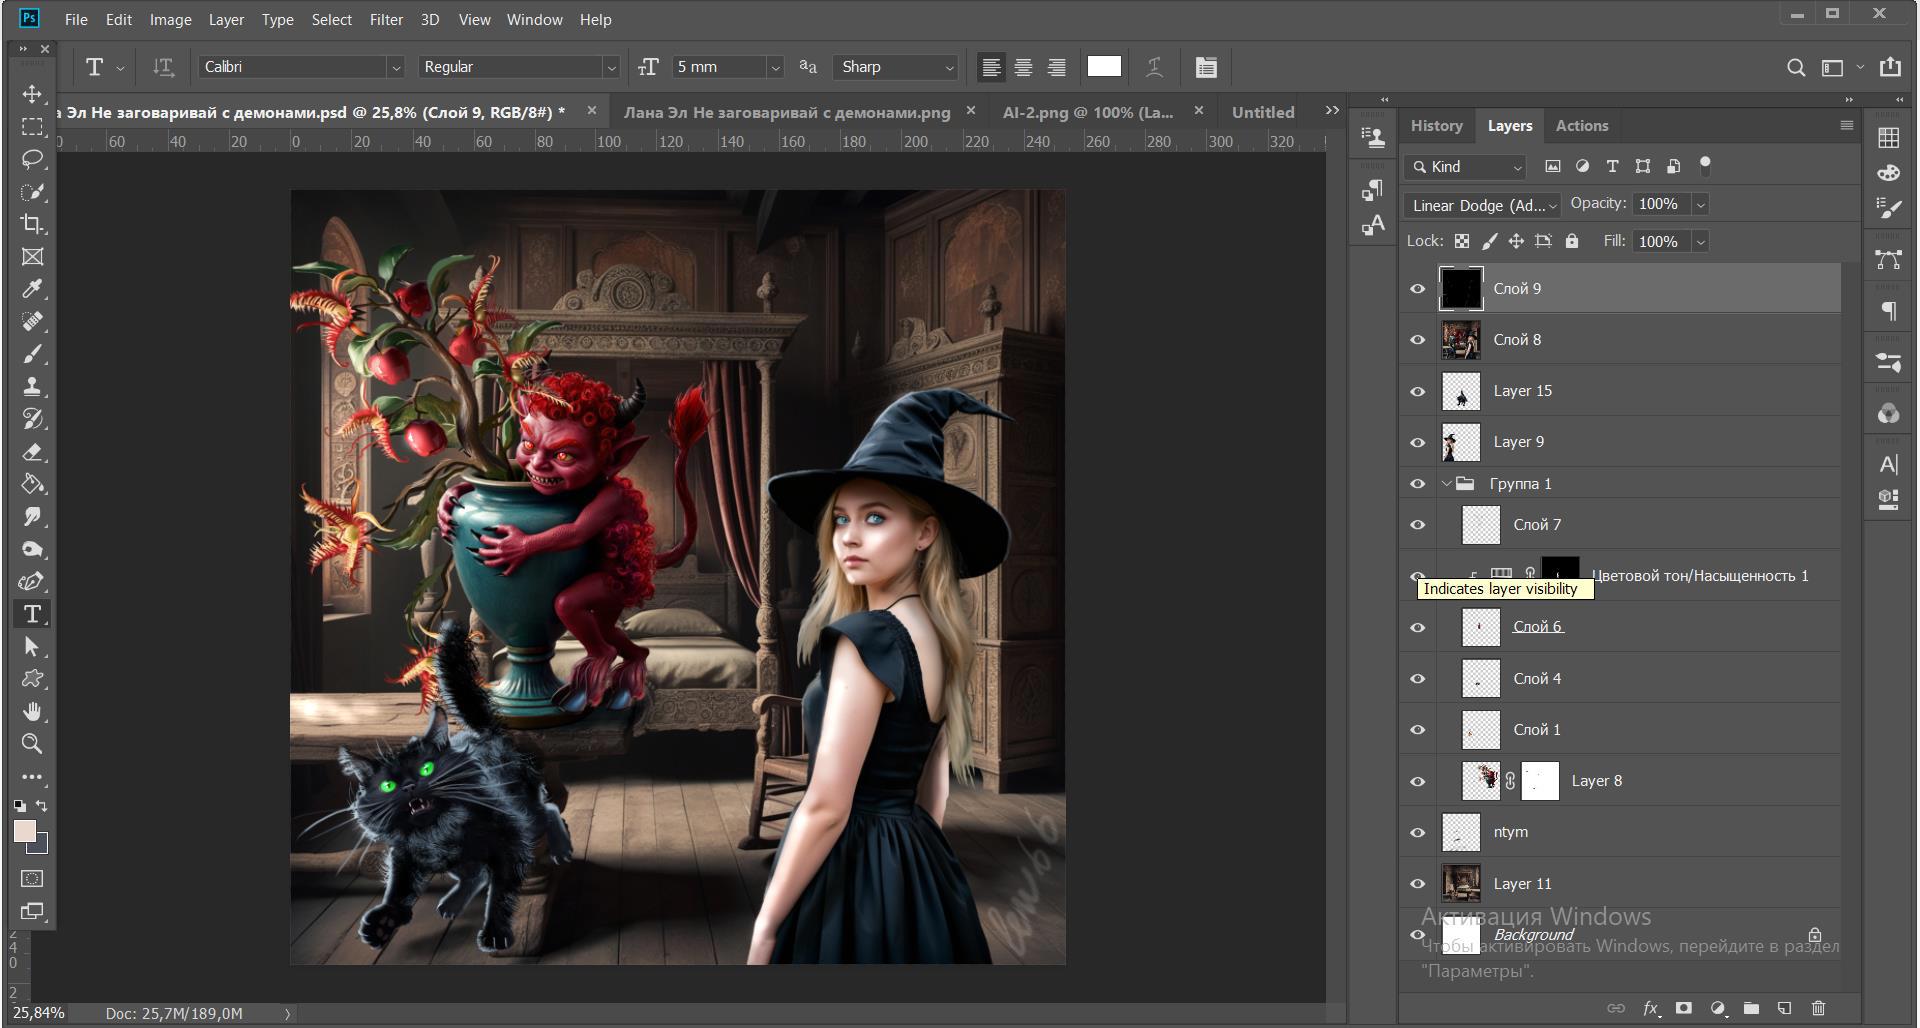
Task: Select the Move tool
Action: point(32,94)
